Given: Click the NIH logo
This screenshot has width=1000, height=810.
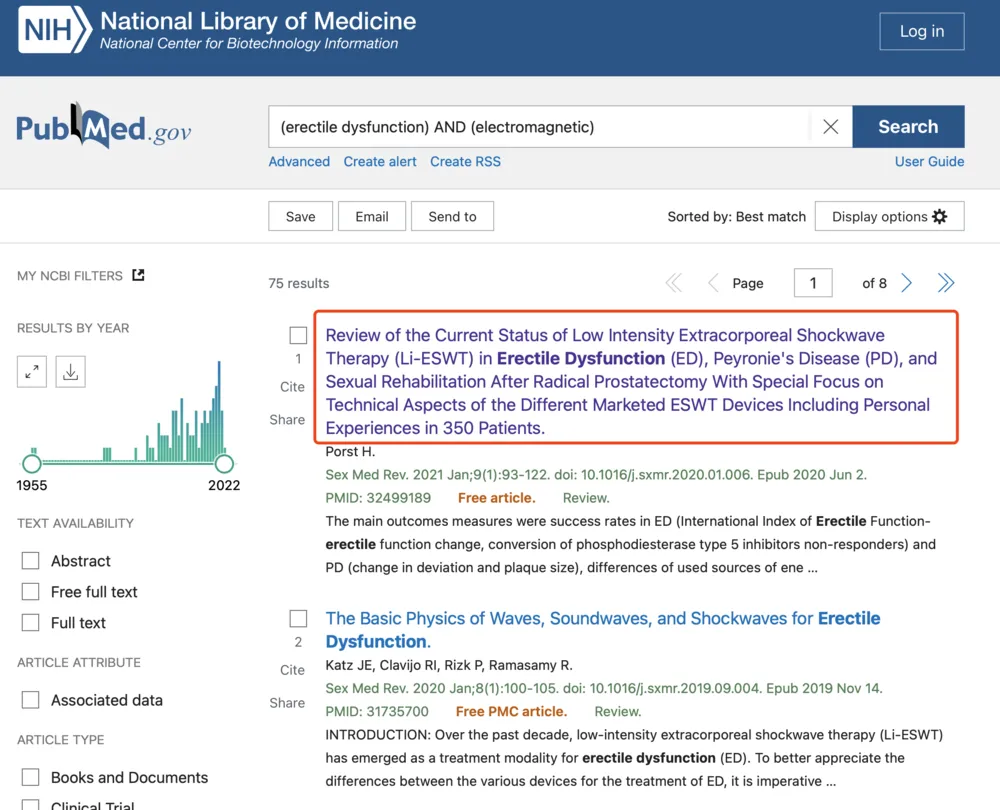Looking at the screenshot, I should coord(55,29).
